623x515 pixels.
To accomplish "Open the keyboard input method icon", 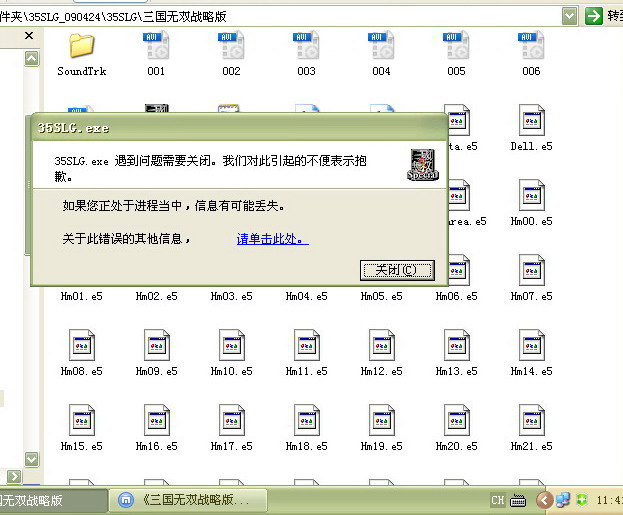I will coord(518,500).
